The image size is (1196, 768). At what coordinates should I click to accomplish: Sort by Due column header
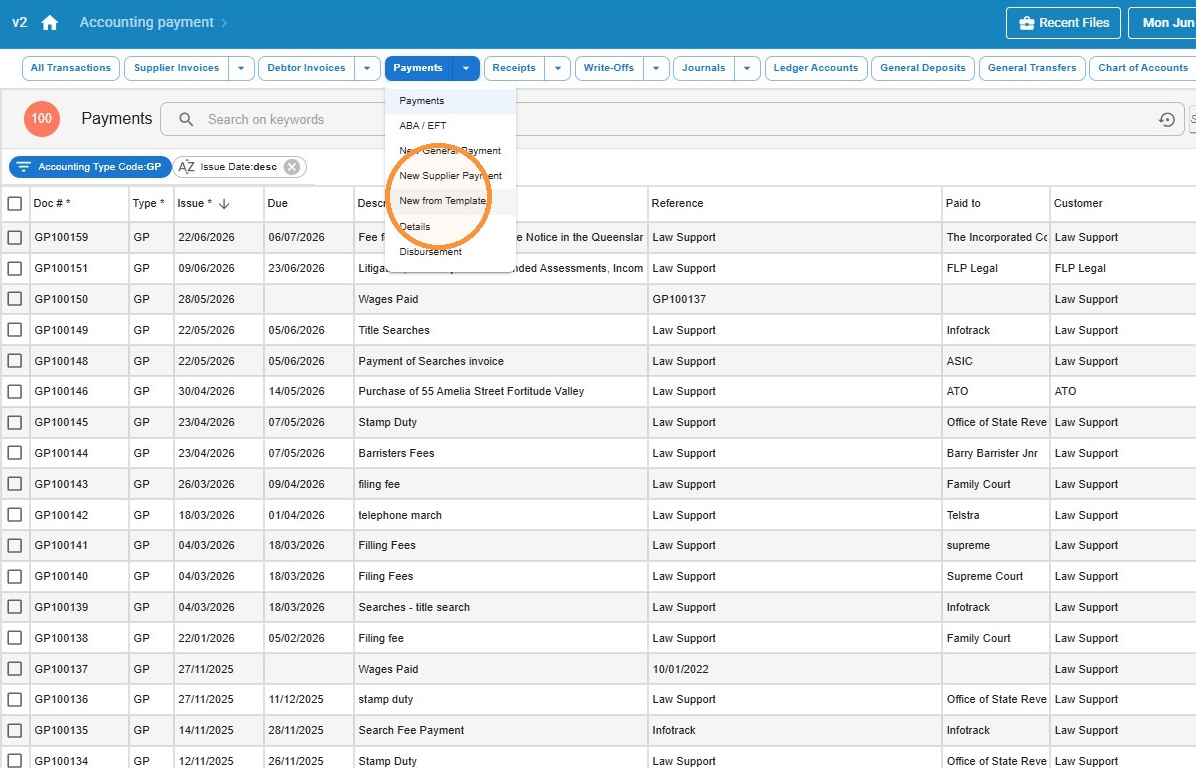click(278, 204)
